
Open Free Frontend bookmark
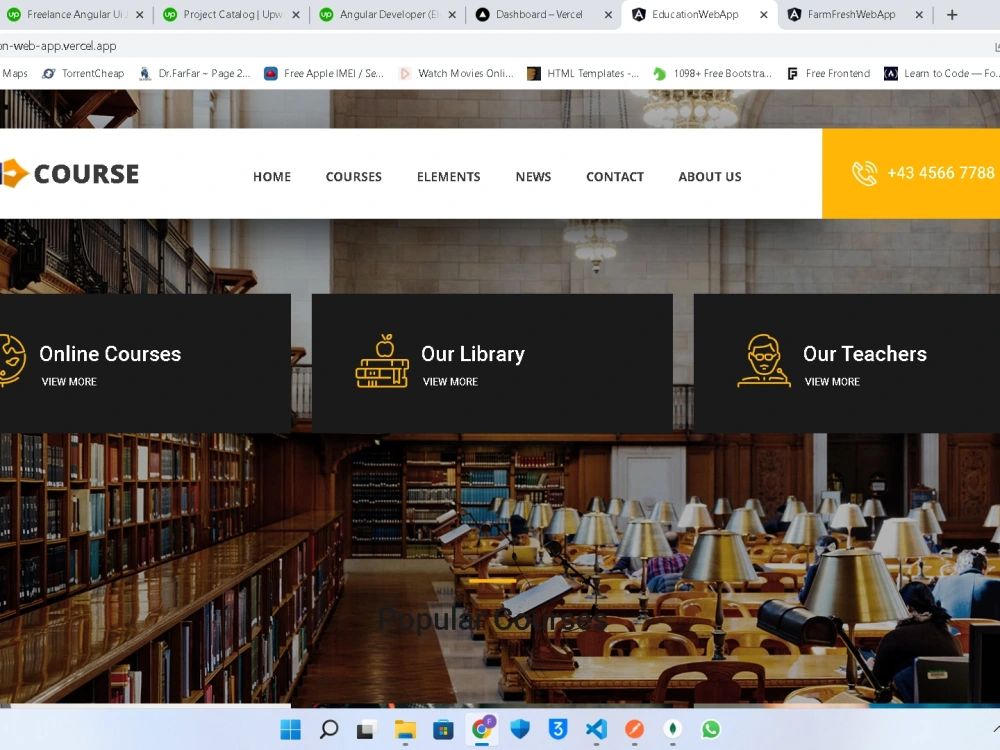click(x=828, y=73)
